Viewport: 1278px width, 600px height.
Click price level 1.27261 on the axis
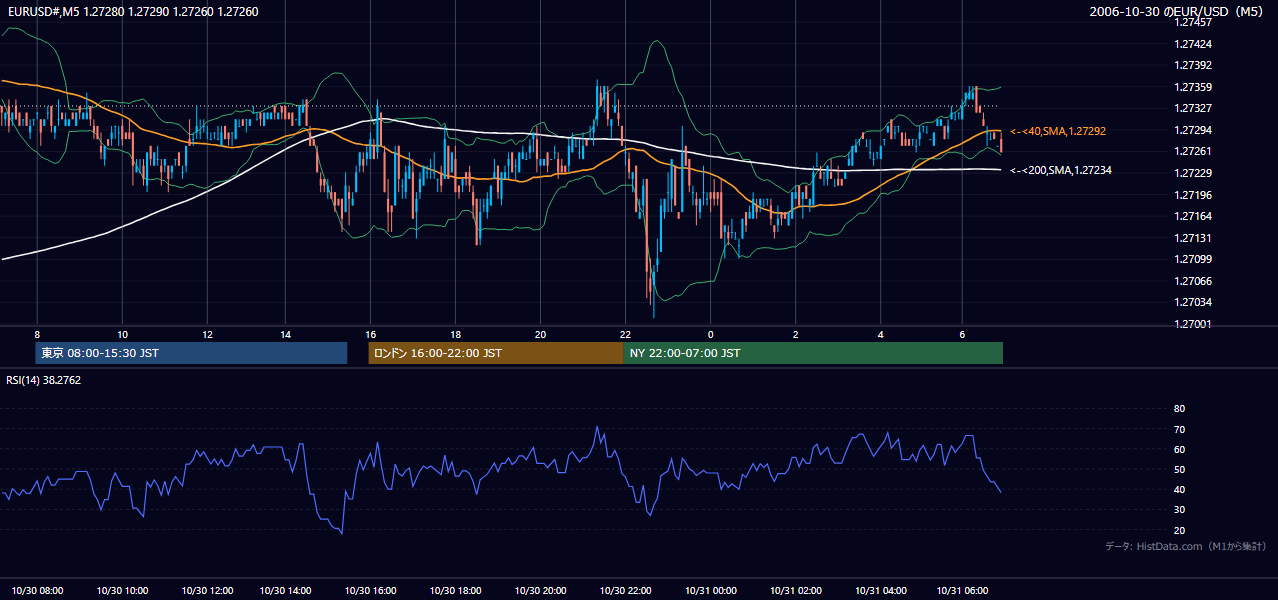(1192, 151)
